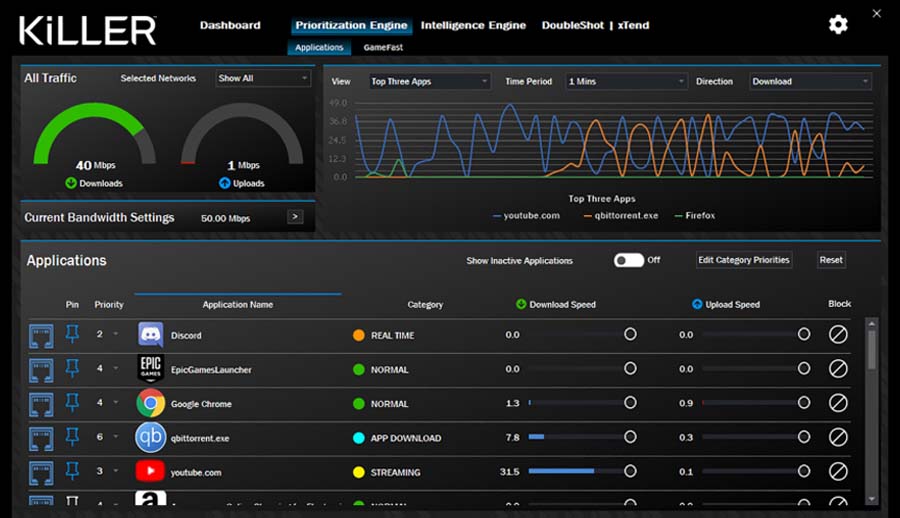Block EpicGamesLauncher traffic
Image resolution: width=900 pixels, height=518 pixels.
[838, 369]
